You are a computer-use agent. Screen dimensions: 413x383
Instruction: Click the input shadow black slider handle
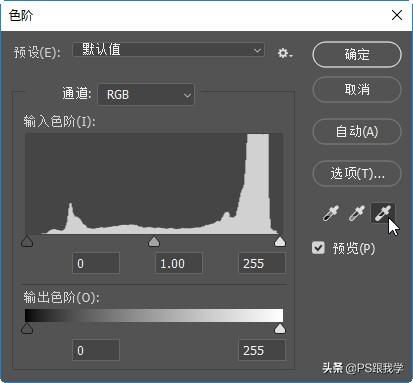tap(27, 241)
